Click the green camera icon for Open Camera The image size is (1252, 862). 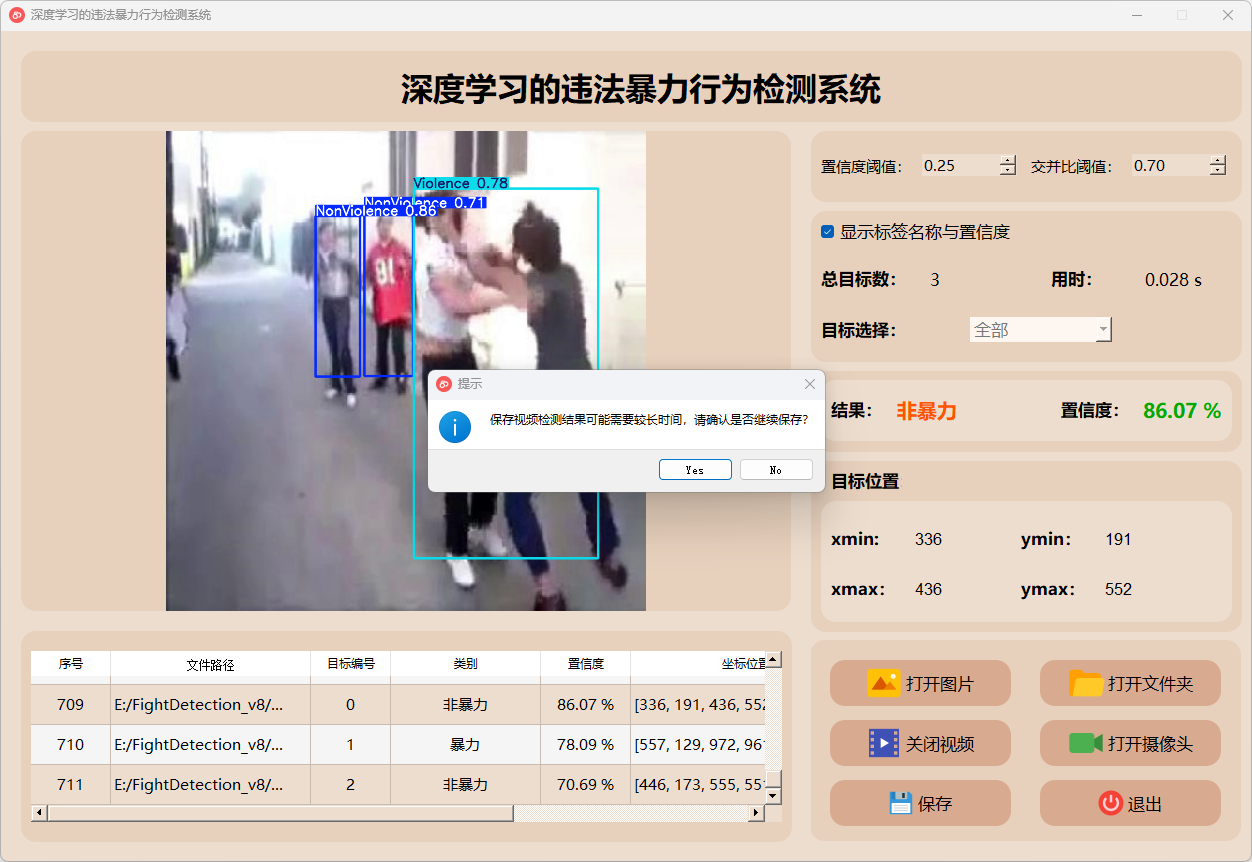1085,743
